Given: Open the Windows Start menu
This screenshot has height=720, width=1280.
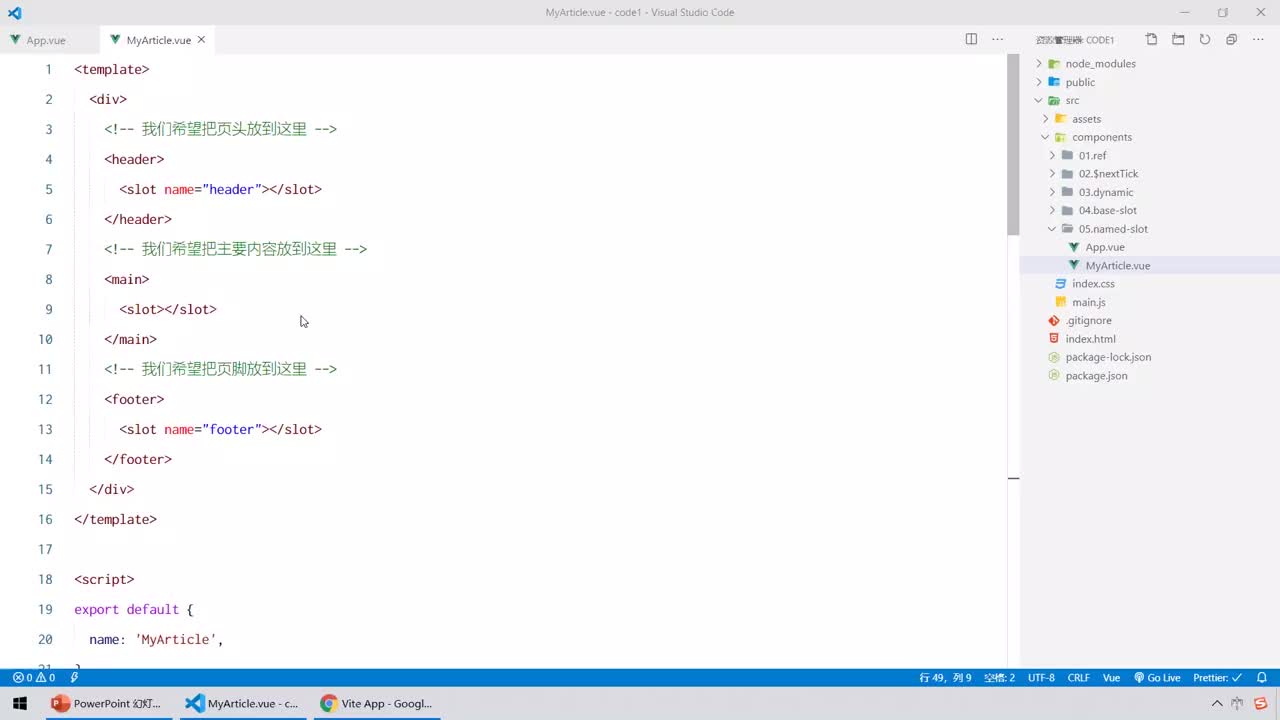Looking at the screenshot, I should click(20, 704).
